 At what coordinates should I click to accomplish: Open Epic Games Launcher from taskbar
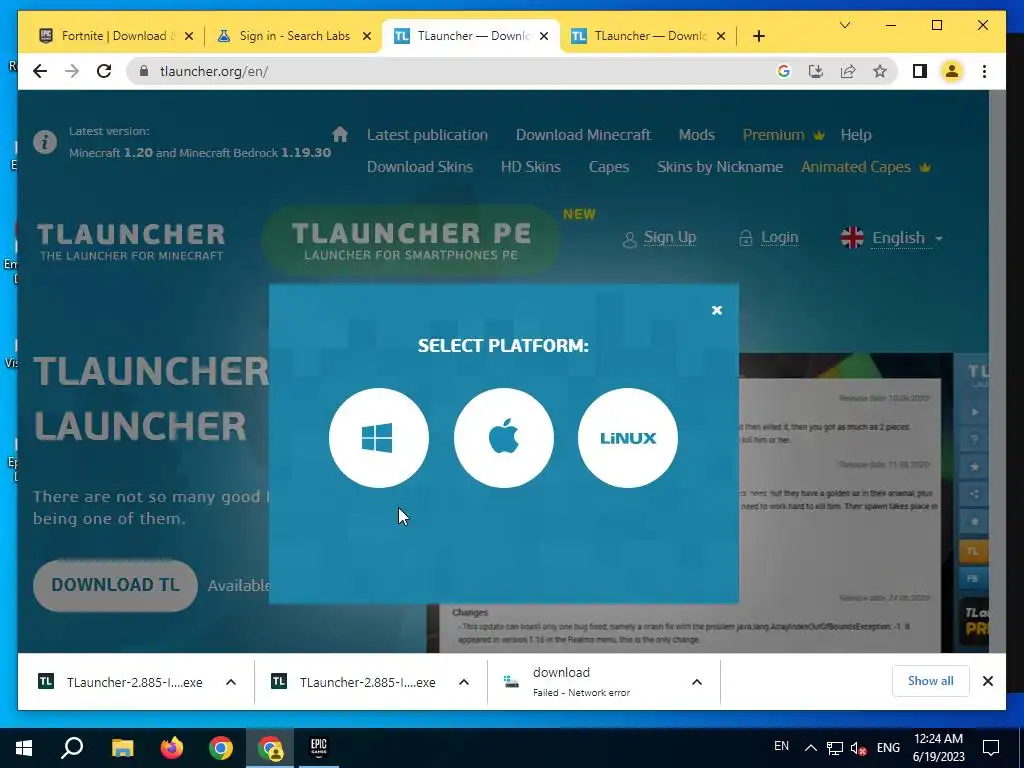319,748
